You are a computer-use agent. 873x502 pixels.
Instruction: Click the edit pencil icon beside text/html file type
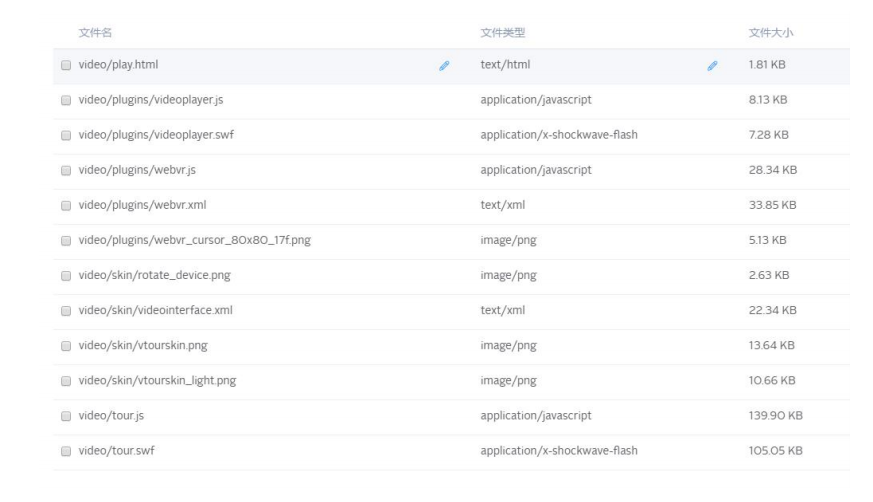(x=712, y=66)
